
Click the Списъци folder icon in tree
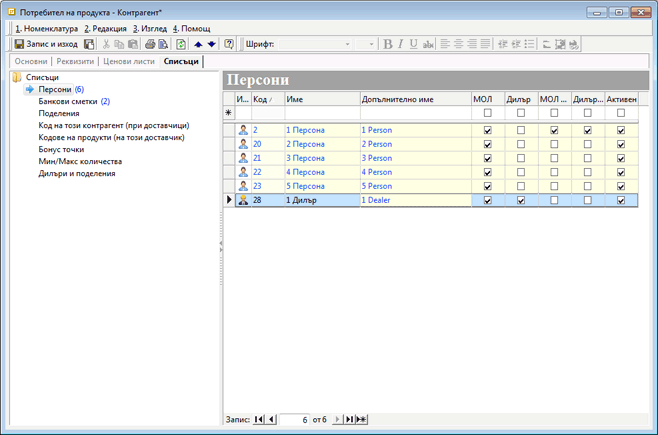tap(17, 77)
